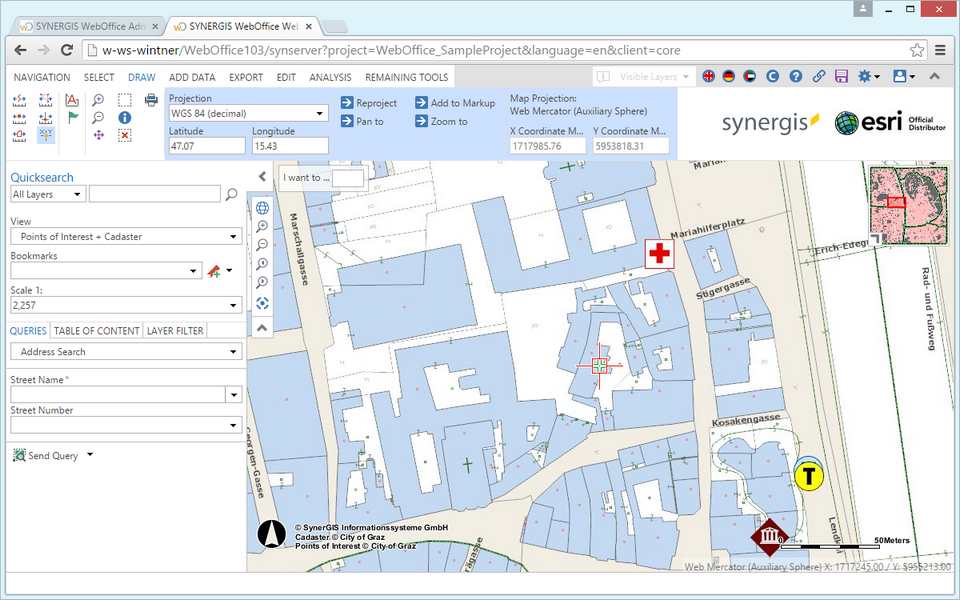
Task: Activate the XY coordinate measure tool
Action: pos(46,134)
